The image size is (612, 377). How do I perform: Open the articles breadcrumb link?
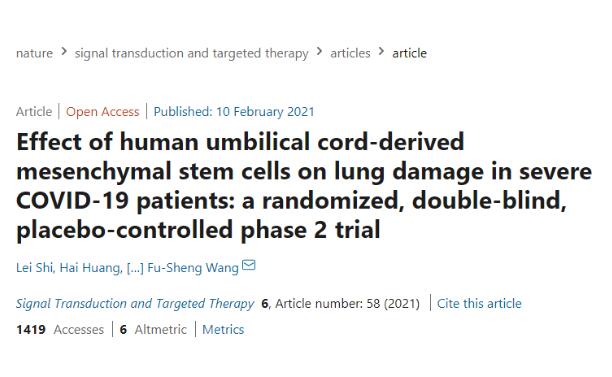[350, 53]
